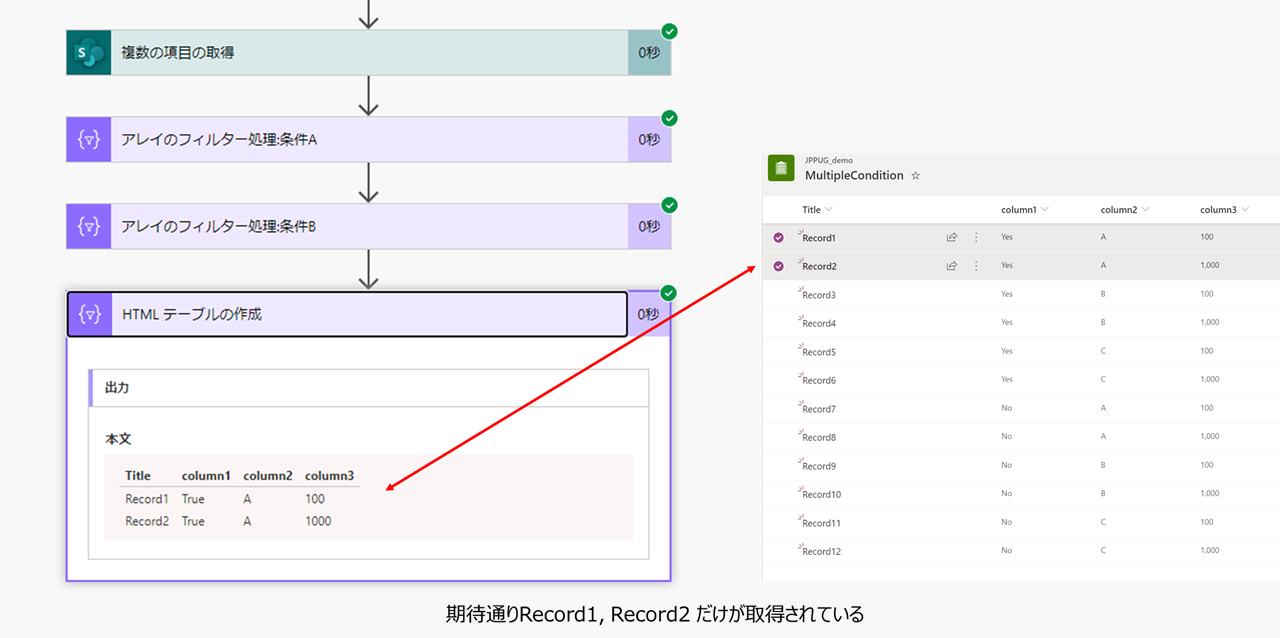Screen dimensions: 1280x638
Task: Click the filter icon on アレイのフィルター処理:条件A
Action: pos(85,138)
